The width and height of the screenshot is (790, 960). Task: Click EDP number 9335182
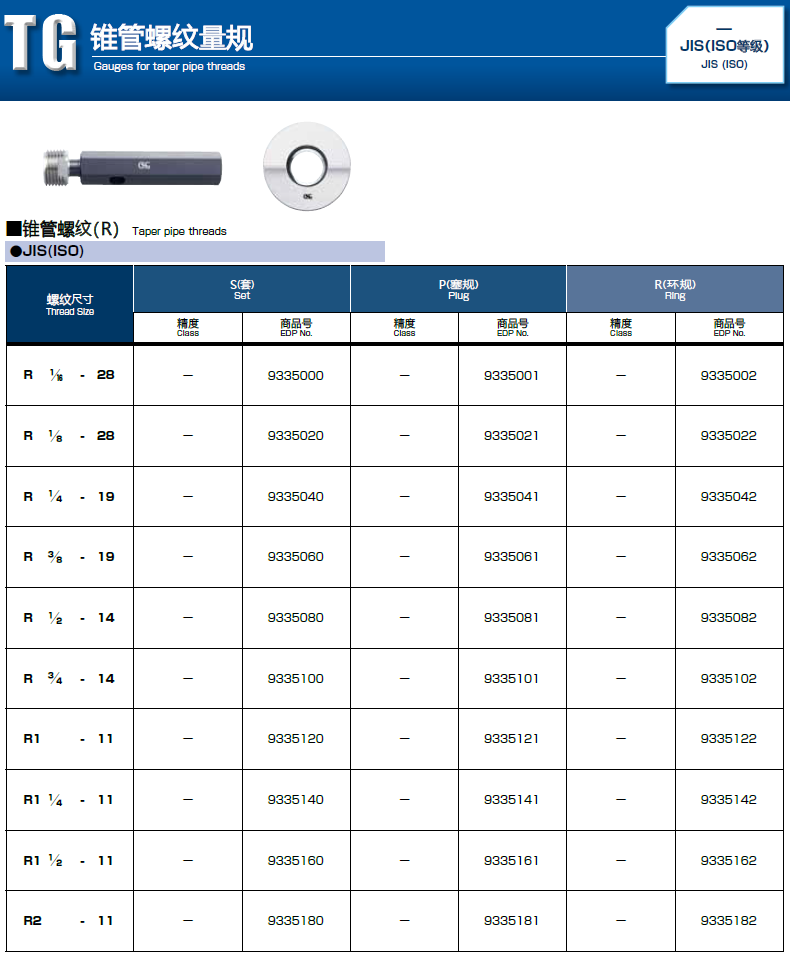pos(729,921)
